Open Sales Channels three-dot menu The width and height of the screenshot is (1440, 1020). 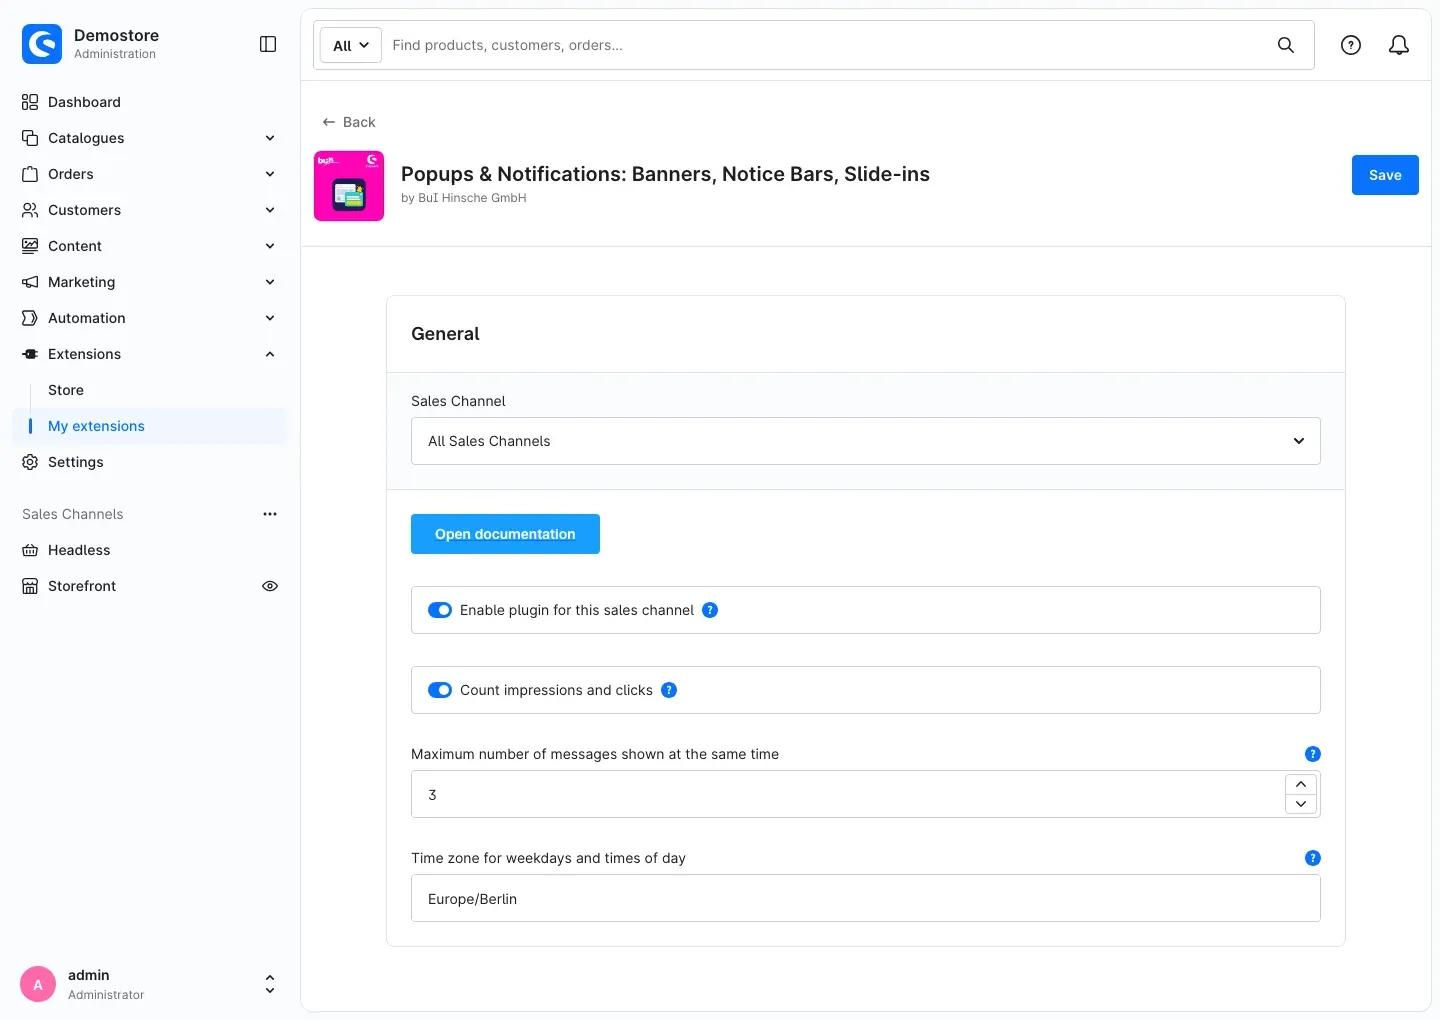[x=270, y=514]
